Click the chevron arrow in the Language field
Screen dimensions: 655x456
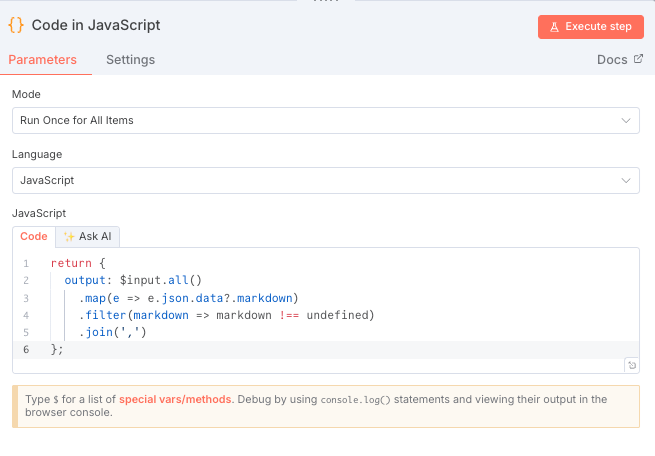pos(626,180)
